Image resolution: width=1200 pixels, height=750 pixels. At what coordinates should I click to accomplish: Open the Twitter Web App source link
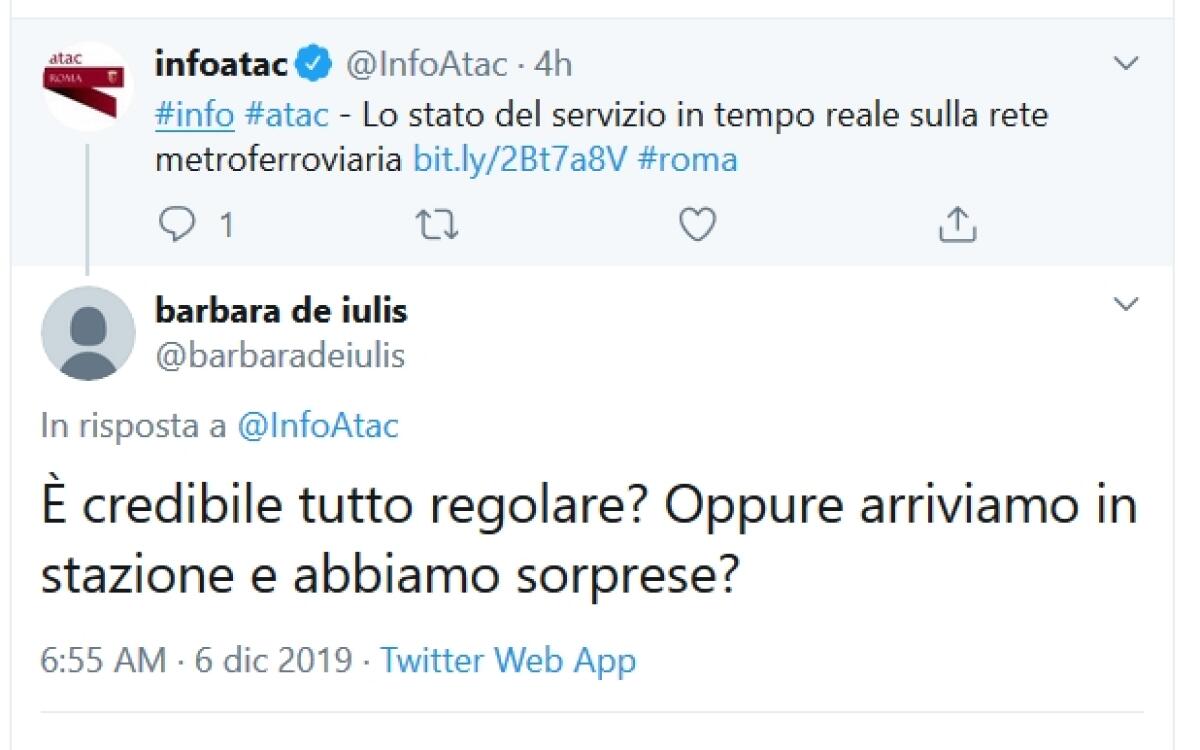pos(505,660)
